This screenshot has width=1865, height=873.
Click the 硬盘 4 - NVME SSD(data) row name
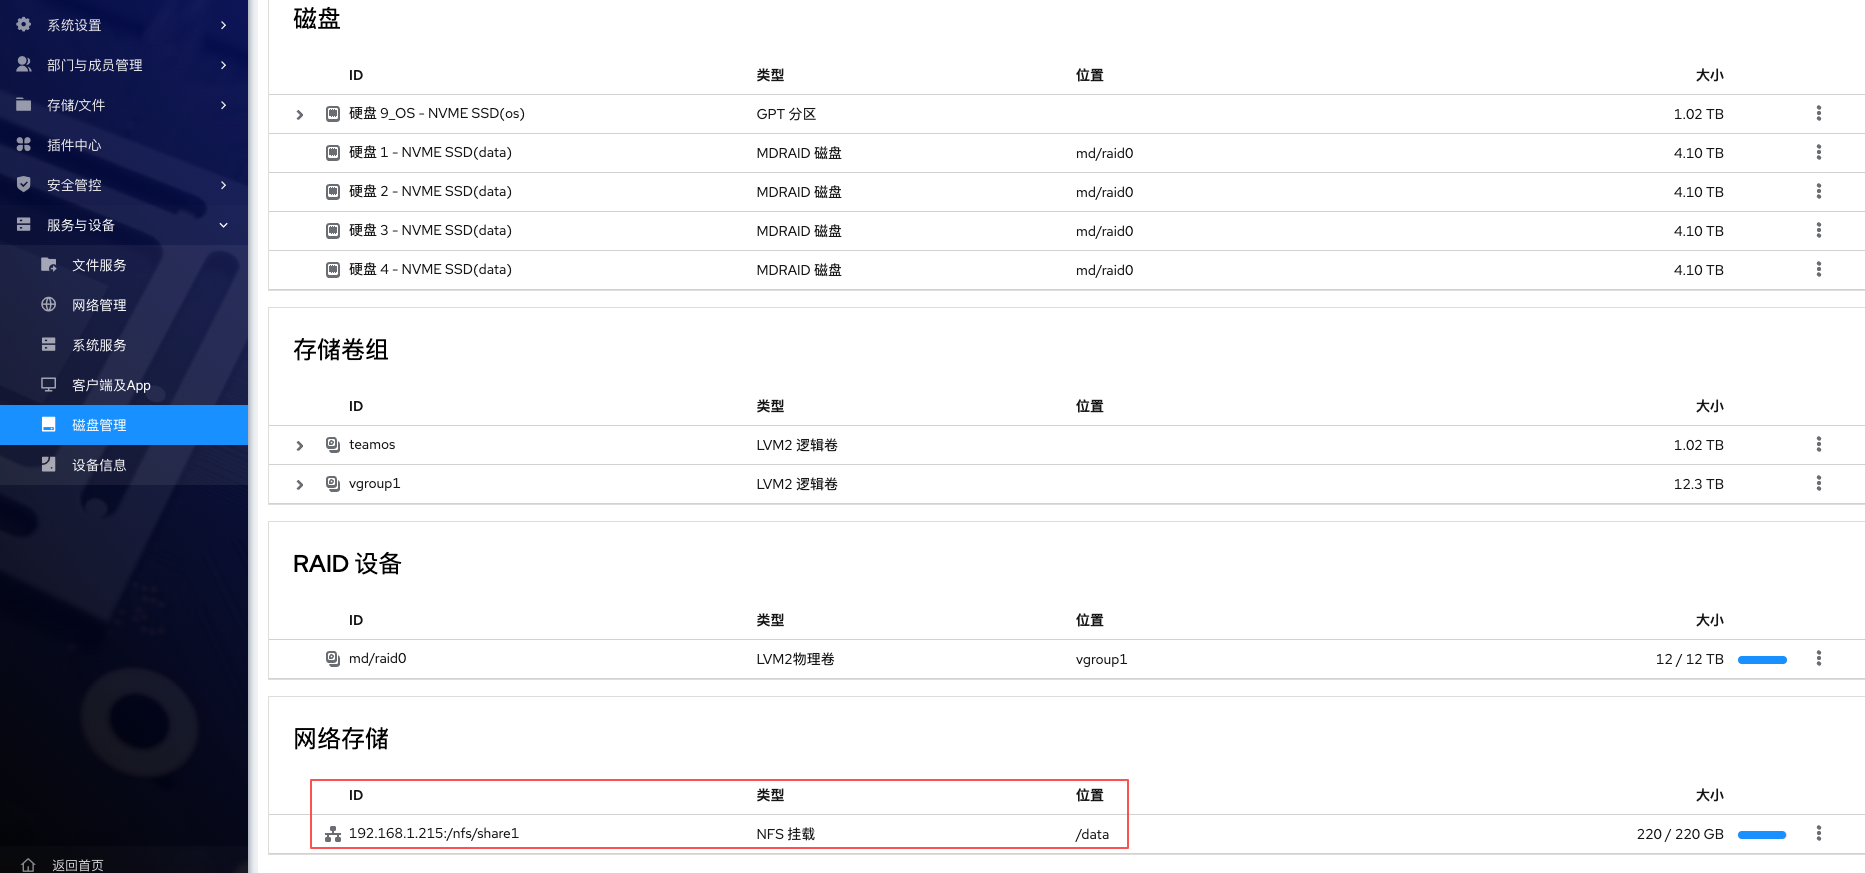(430, 269)
